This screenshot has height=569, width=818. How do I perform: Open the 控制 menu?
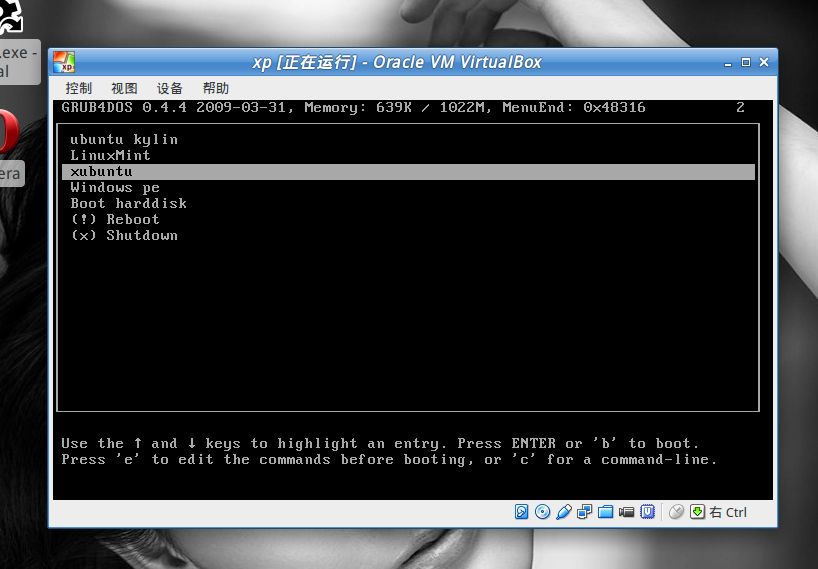pos(78,88)
